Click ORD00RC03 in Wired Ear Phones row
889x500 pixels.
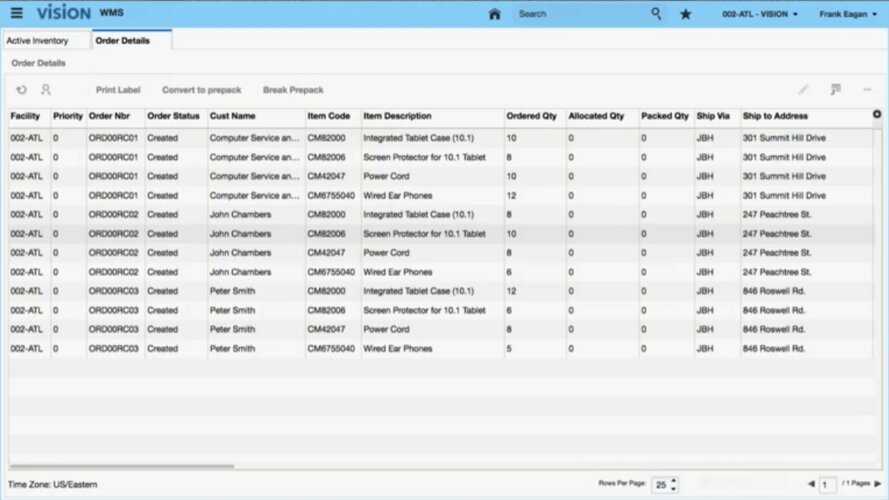(x=113, y=349)
